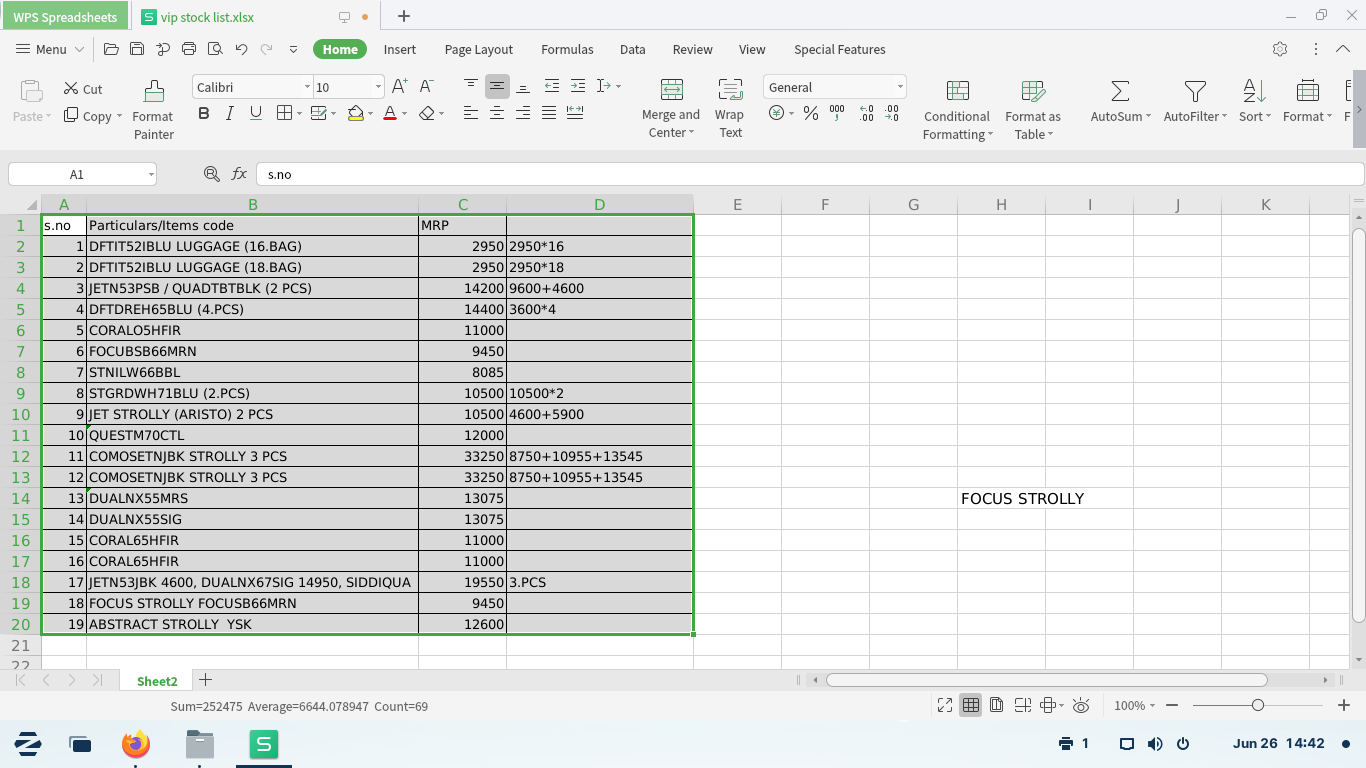Viewport: 1366px width, 768px height.
Task: Click the AutoSum sigma icon
Action: (x=1120, y=92)
